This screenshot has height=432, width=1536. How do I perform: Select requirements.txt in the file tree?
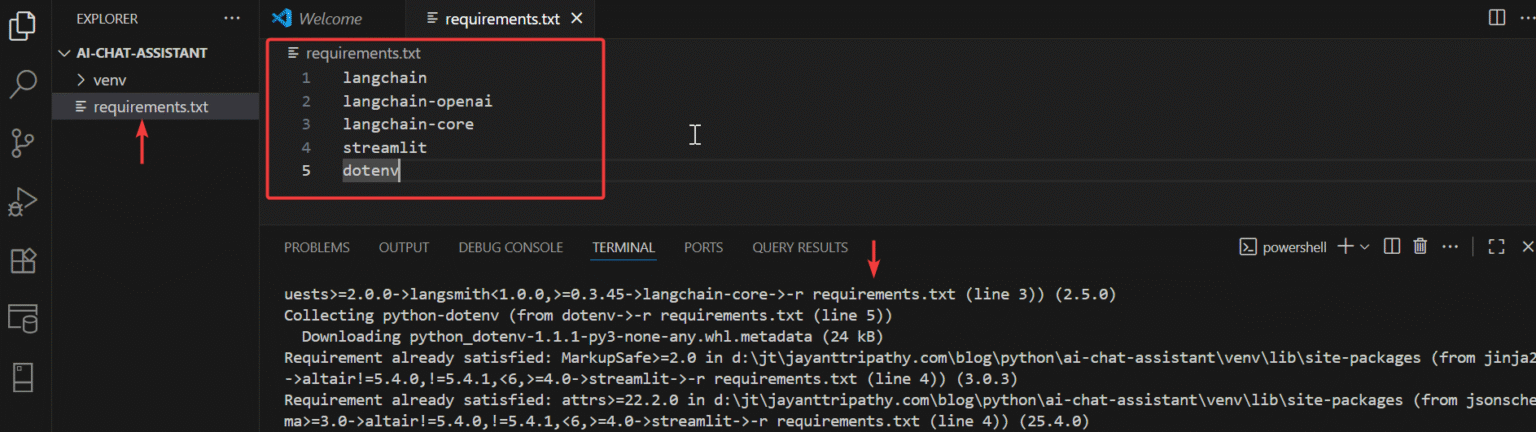[x=155, y=107]
